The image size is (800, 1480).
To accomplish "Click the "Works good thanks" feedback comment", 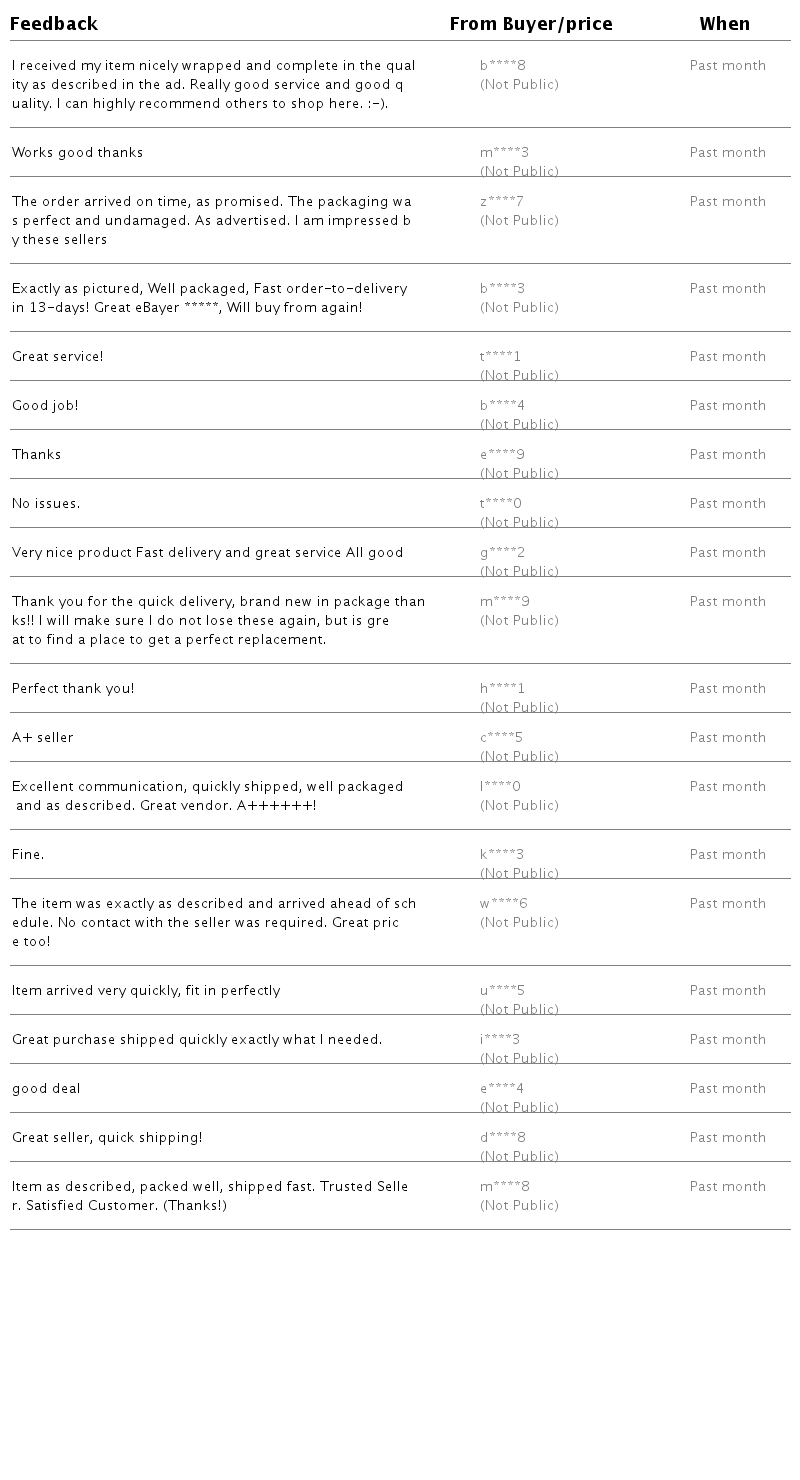I will pos(78,153).
